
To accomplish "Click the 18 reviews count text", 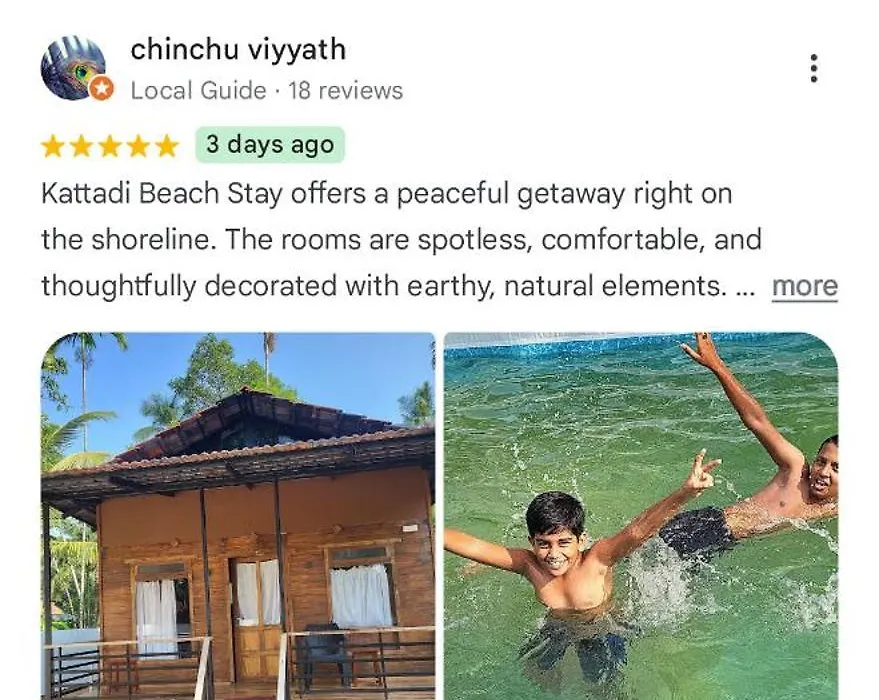I will [x=346, y=91].
